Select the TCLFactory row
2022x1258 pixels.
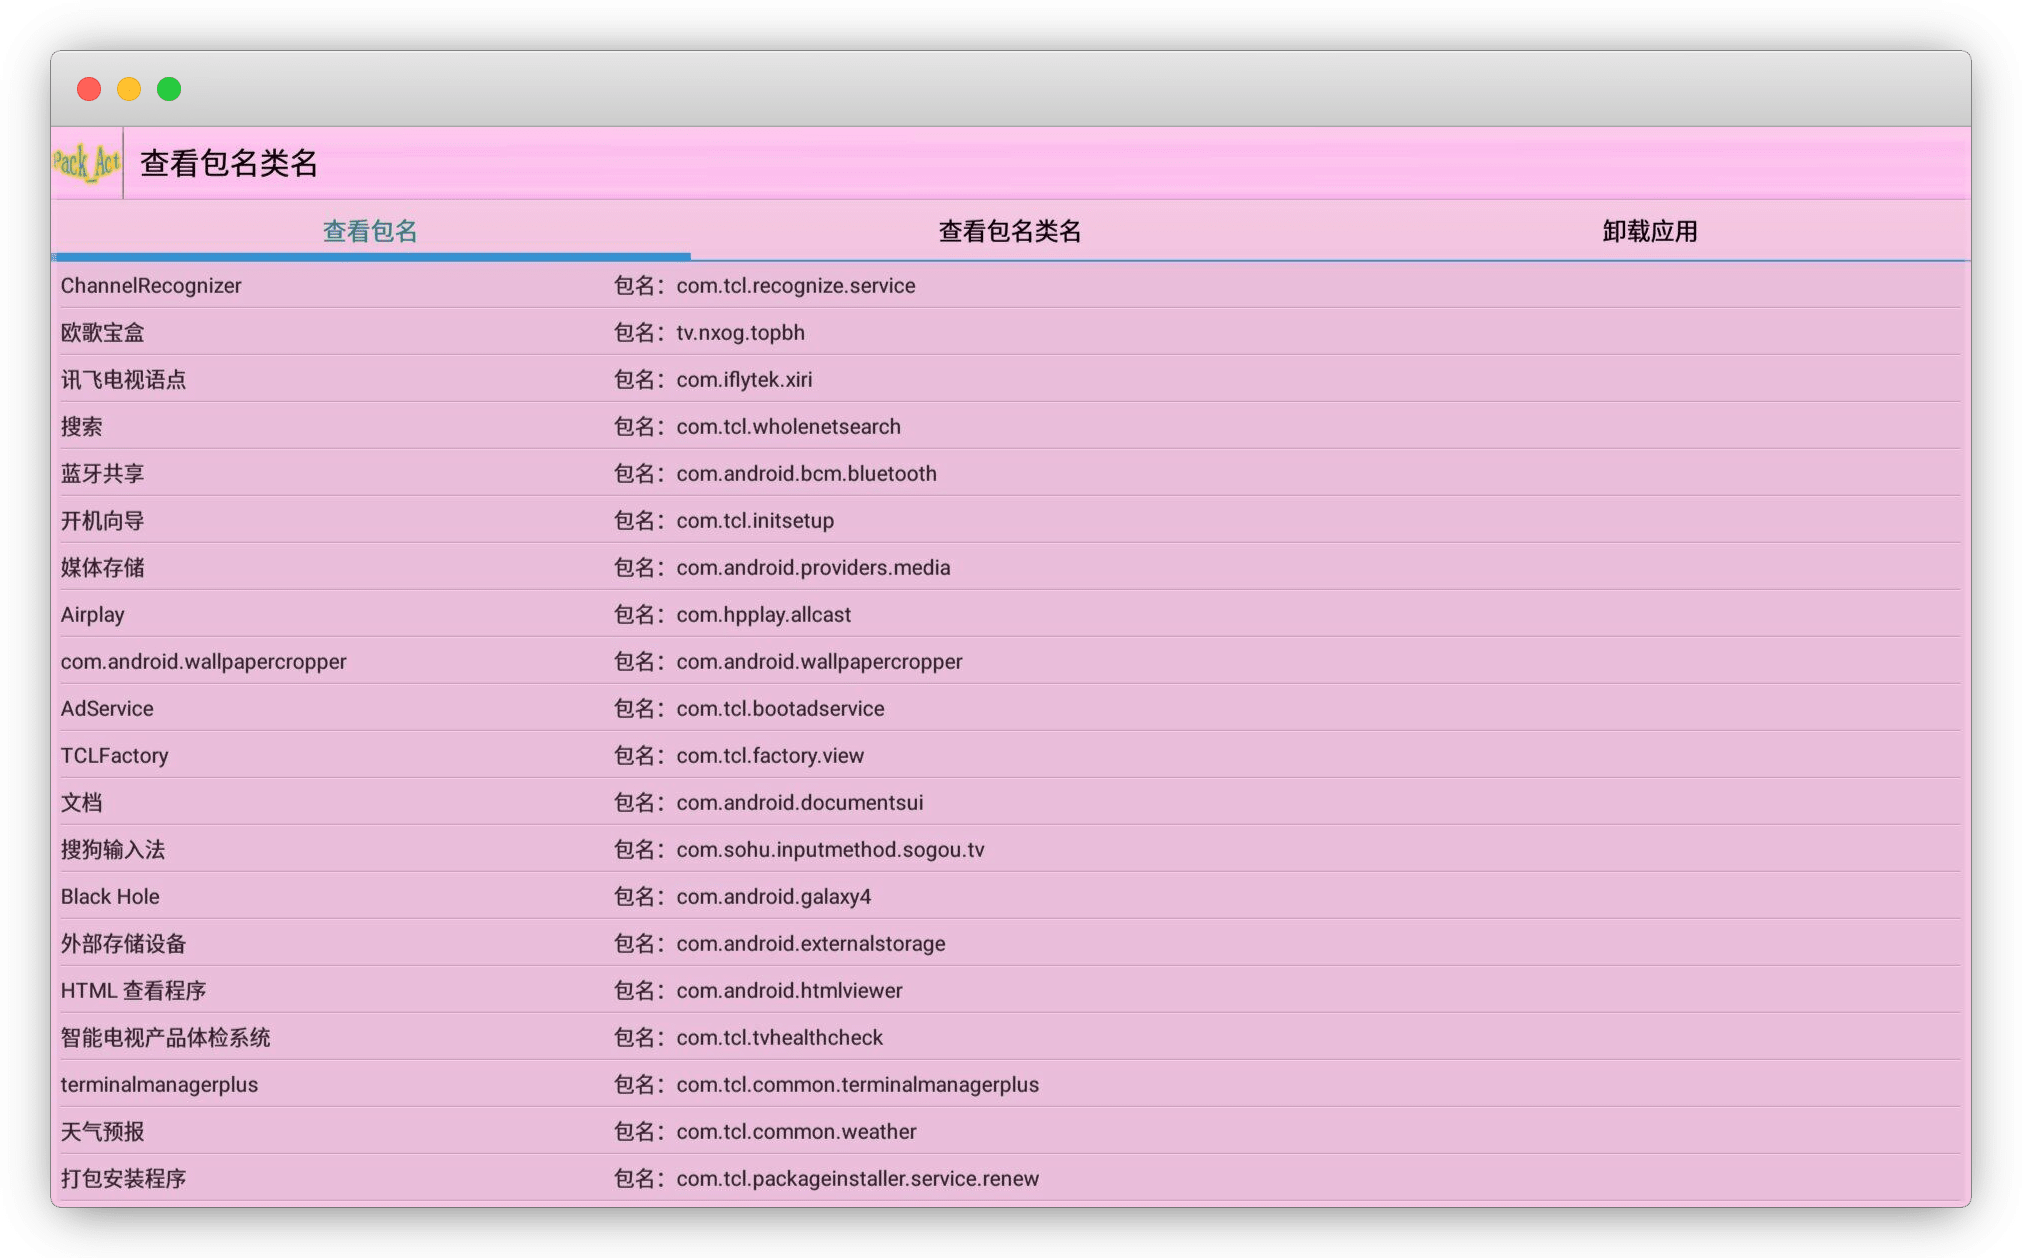(x=115, y=756)
